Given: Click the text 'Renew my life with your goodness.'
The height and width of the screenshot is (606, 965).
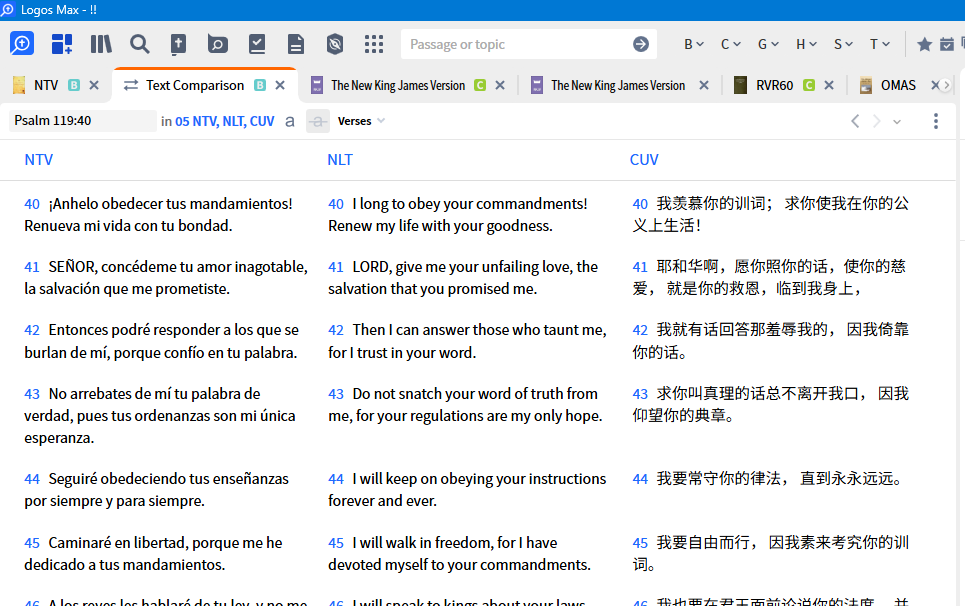Looking at the screenshot, I should pos(440,226).
